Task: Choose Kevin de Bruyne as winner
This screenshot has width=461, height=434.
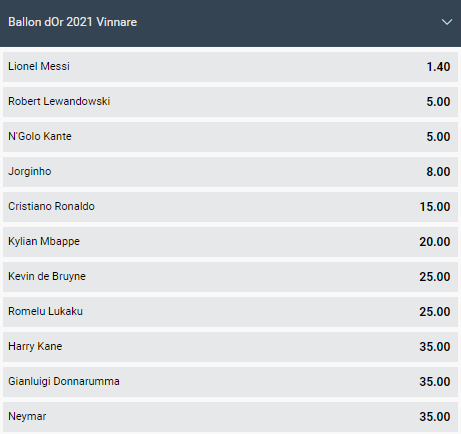Action: point(230,277)
